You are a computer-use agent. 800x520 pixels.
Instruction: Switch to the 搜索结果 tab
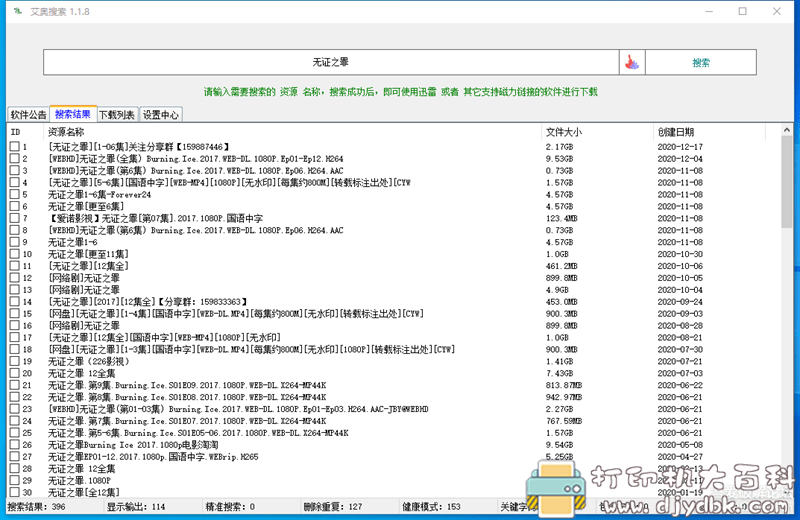point(73,114)
